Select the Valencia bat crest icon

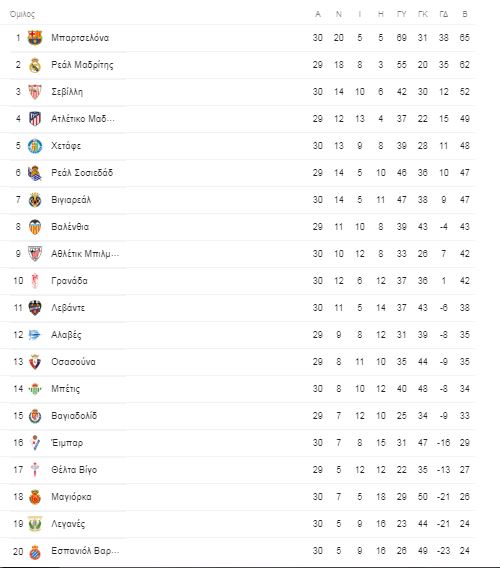coord(35,227)
